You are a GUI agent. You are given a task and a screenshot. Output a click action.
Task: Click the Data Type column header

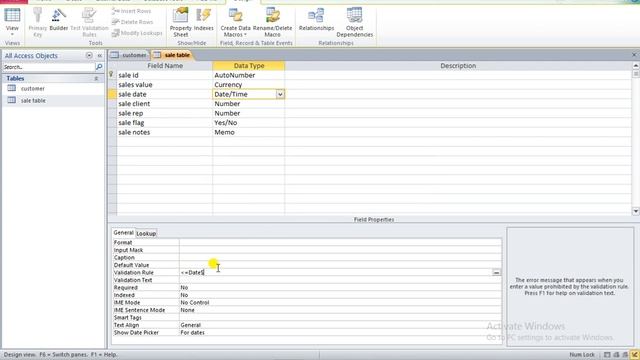click(249, 66)
